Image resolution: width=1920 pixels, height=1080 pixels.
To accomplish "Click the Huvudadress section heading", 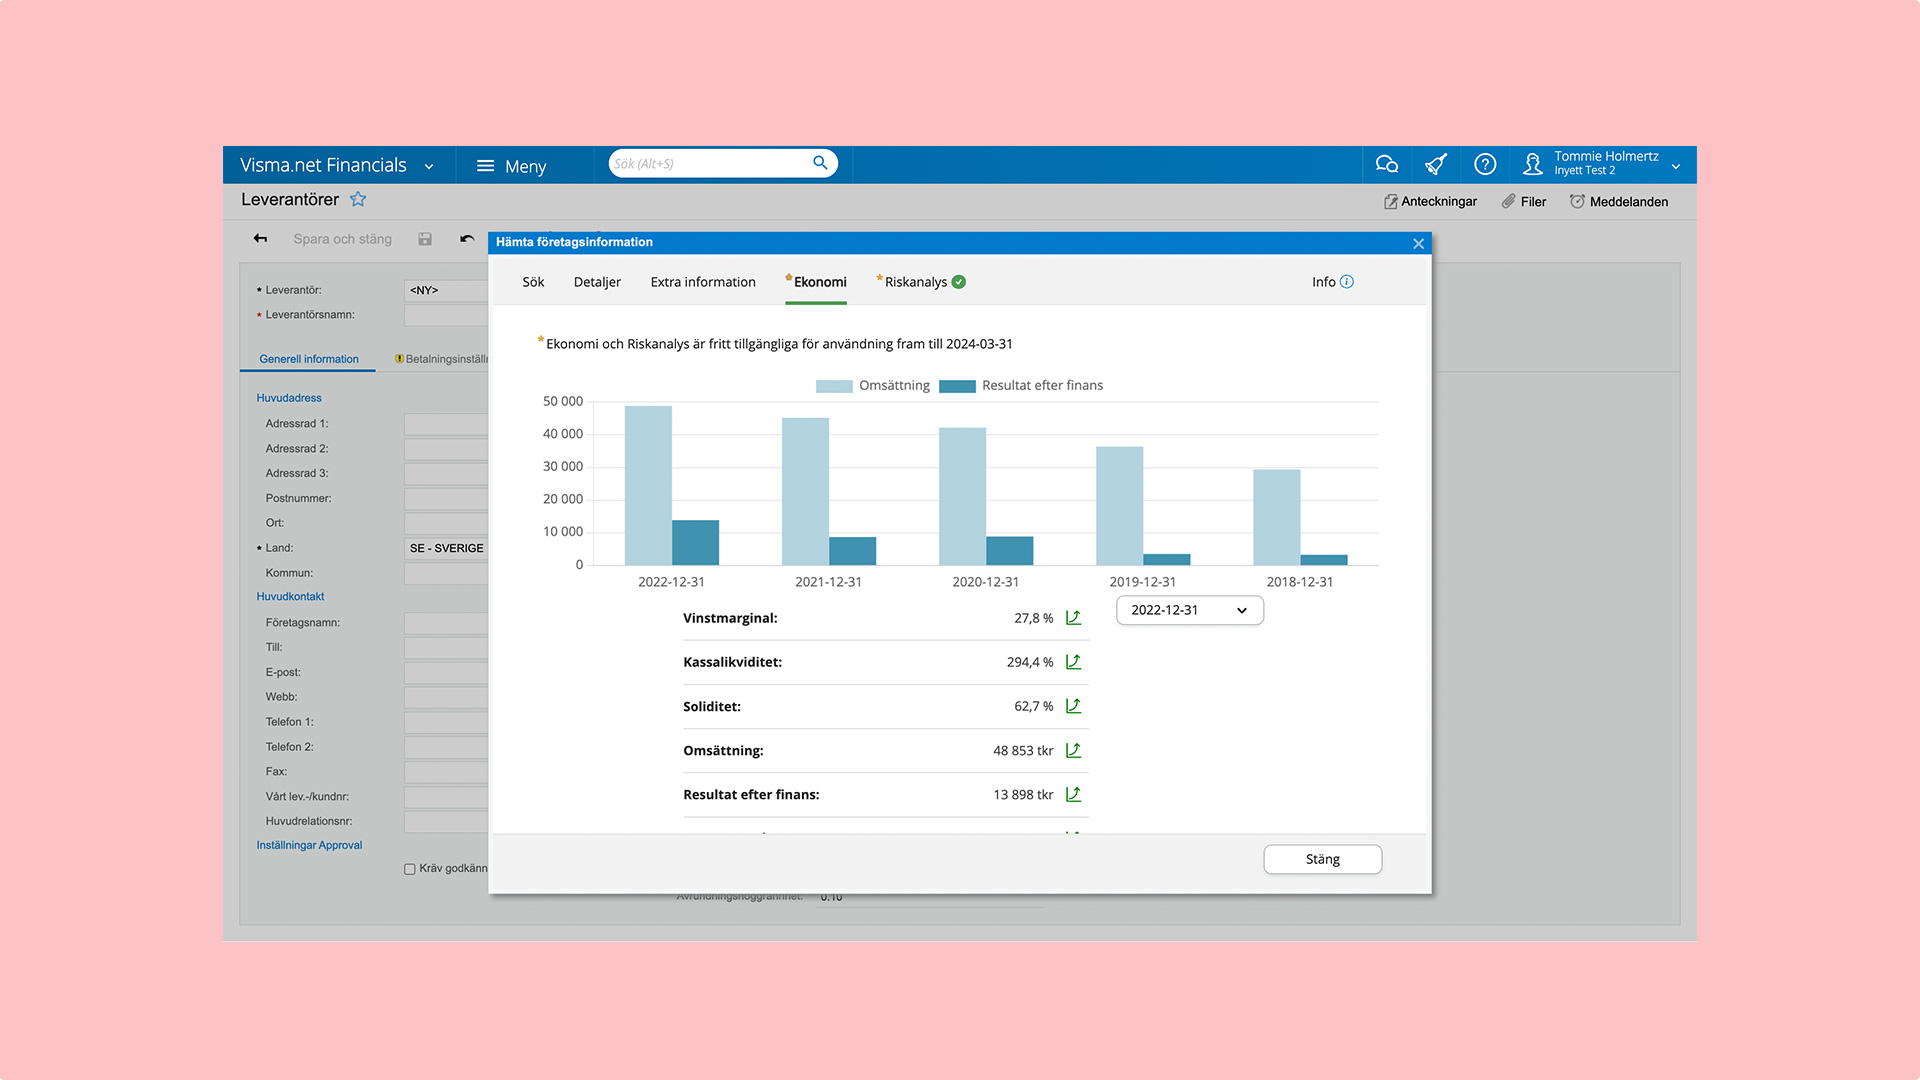I will [289, 398].
